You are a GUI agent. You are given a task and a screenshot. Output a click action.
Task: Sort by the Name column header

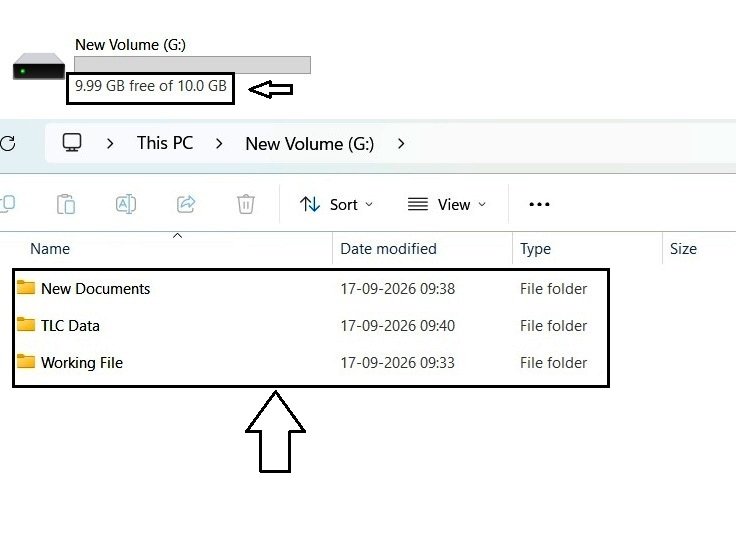(x=50, y=249)
